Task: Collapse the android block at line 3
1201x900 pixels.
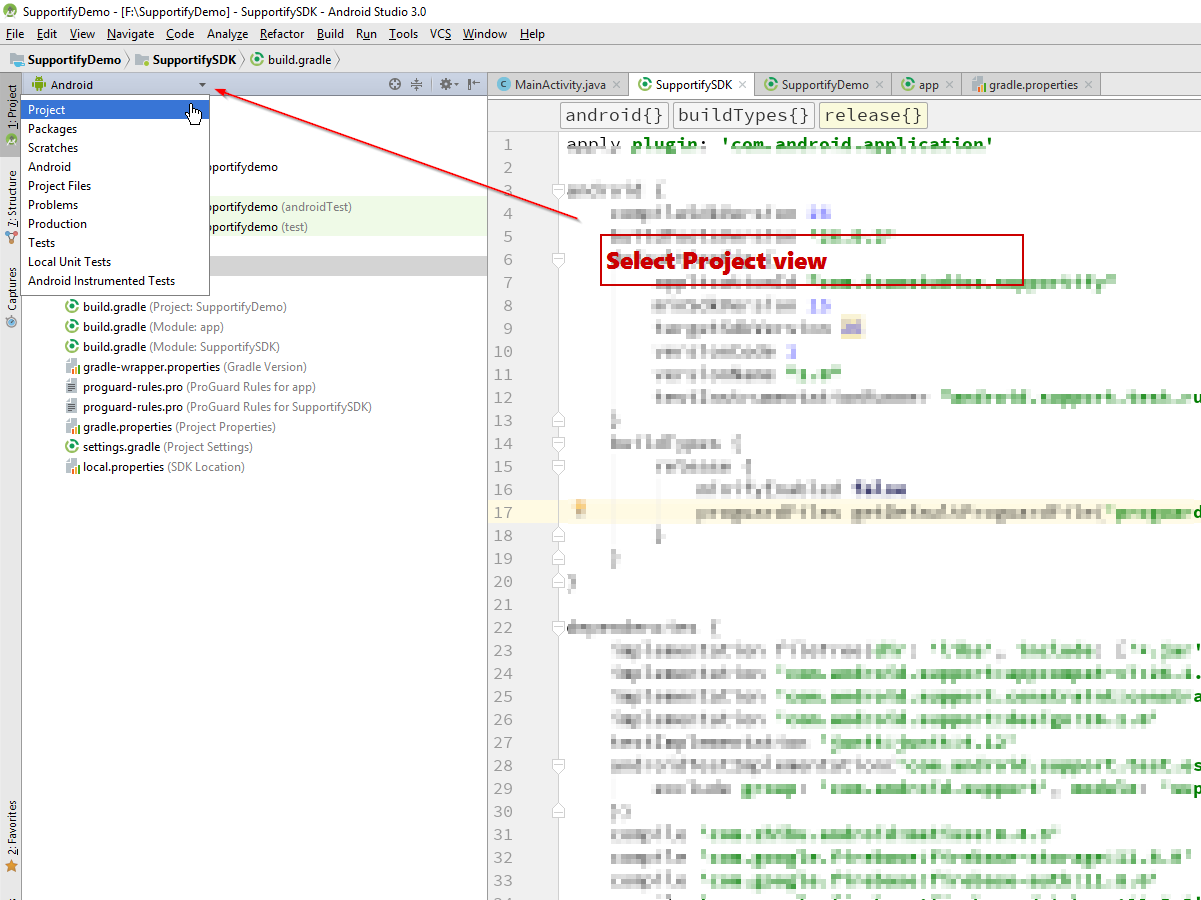Action: (558, 190)
